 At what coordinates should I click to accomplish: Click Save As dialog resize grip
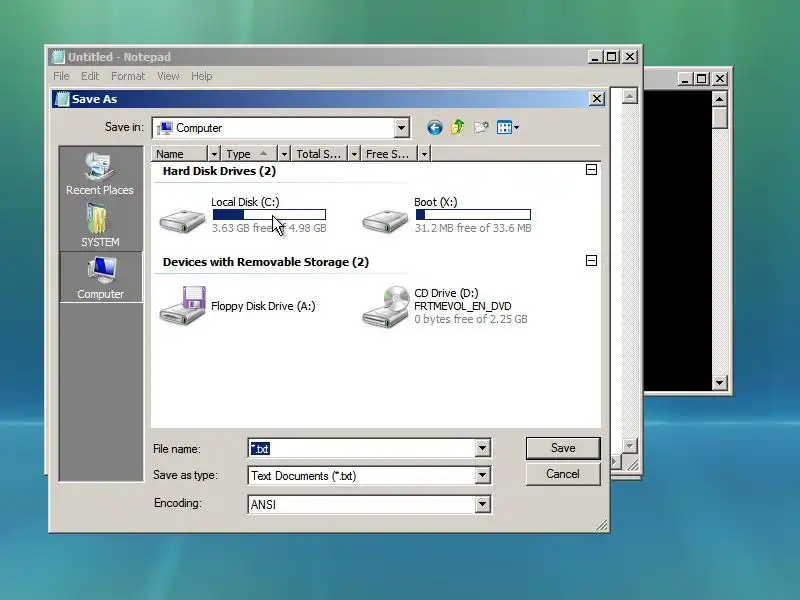[602, 525]
